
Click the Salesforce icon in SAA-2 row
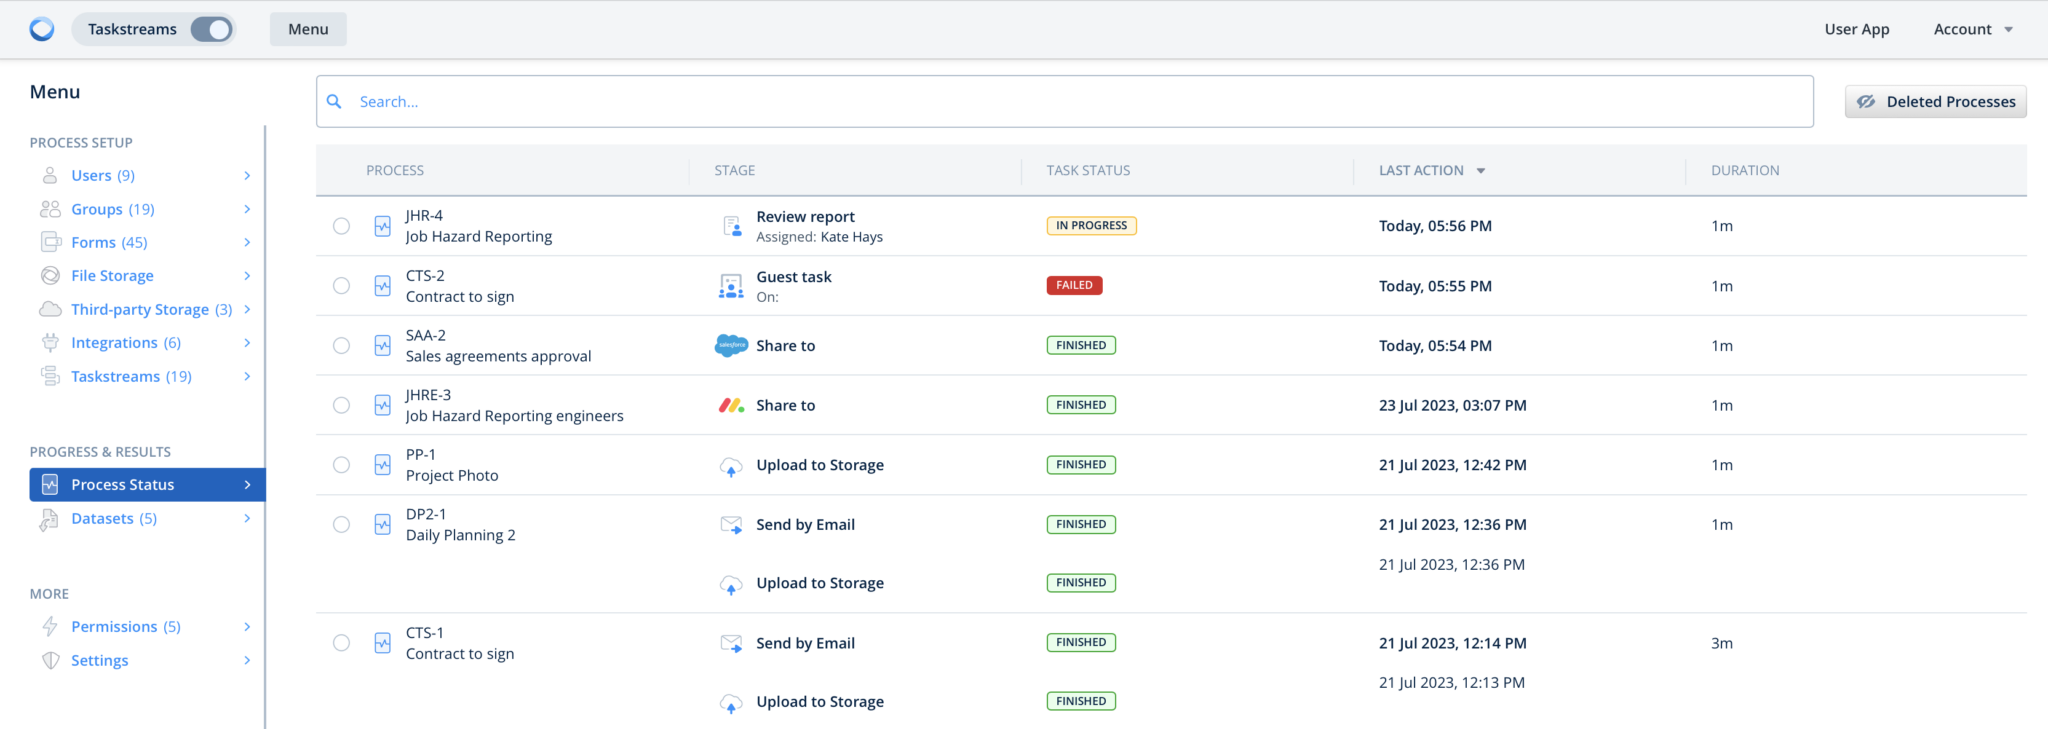pos(731,346)
